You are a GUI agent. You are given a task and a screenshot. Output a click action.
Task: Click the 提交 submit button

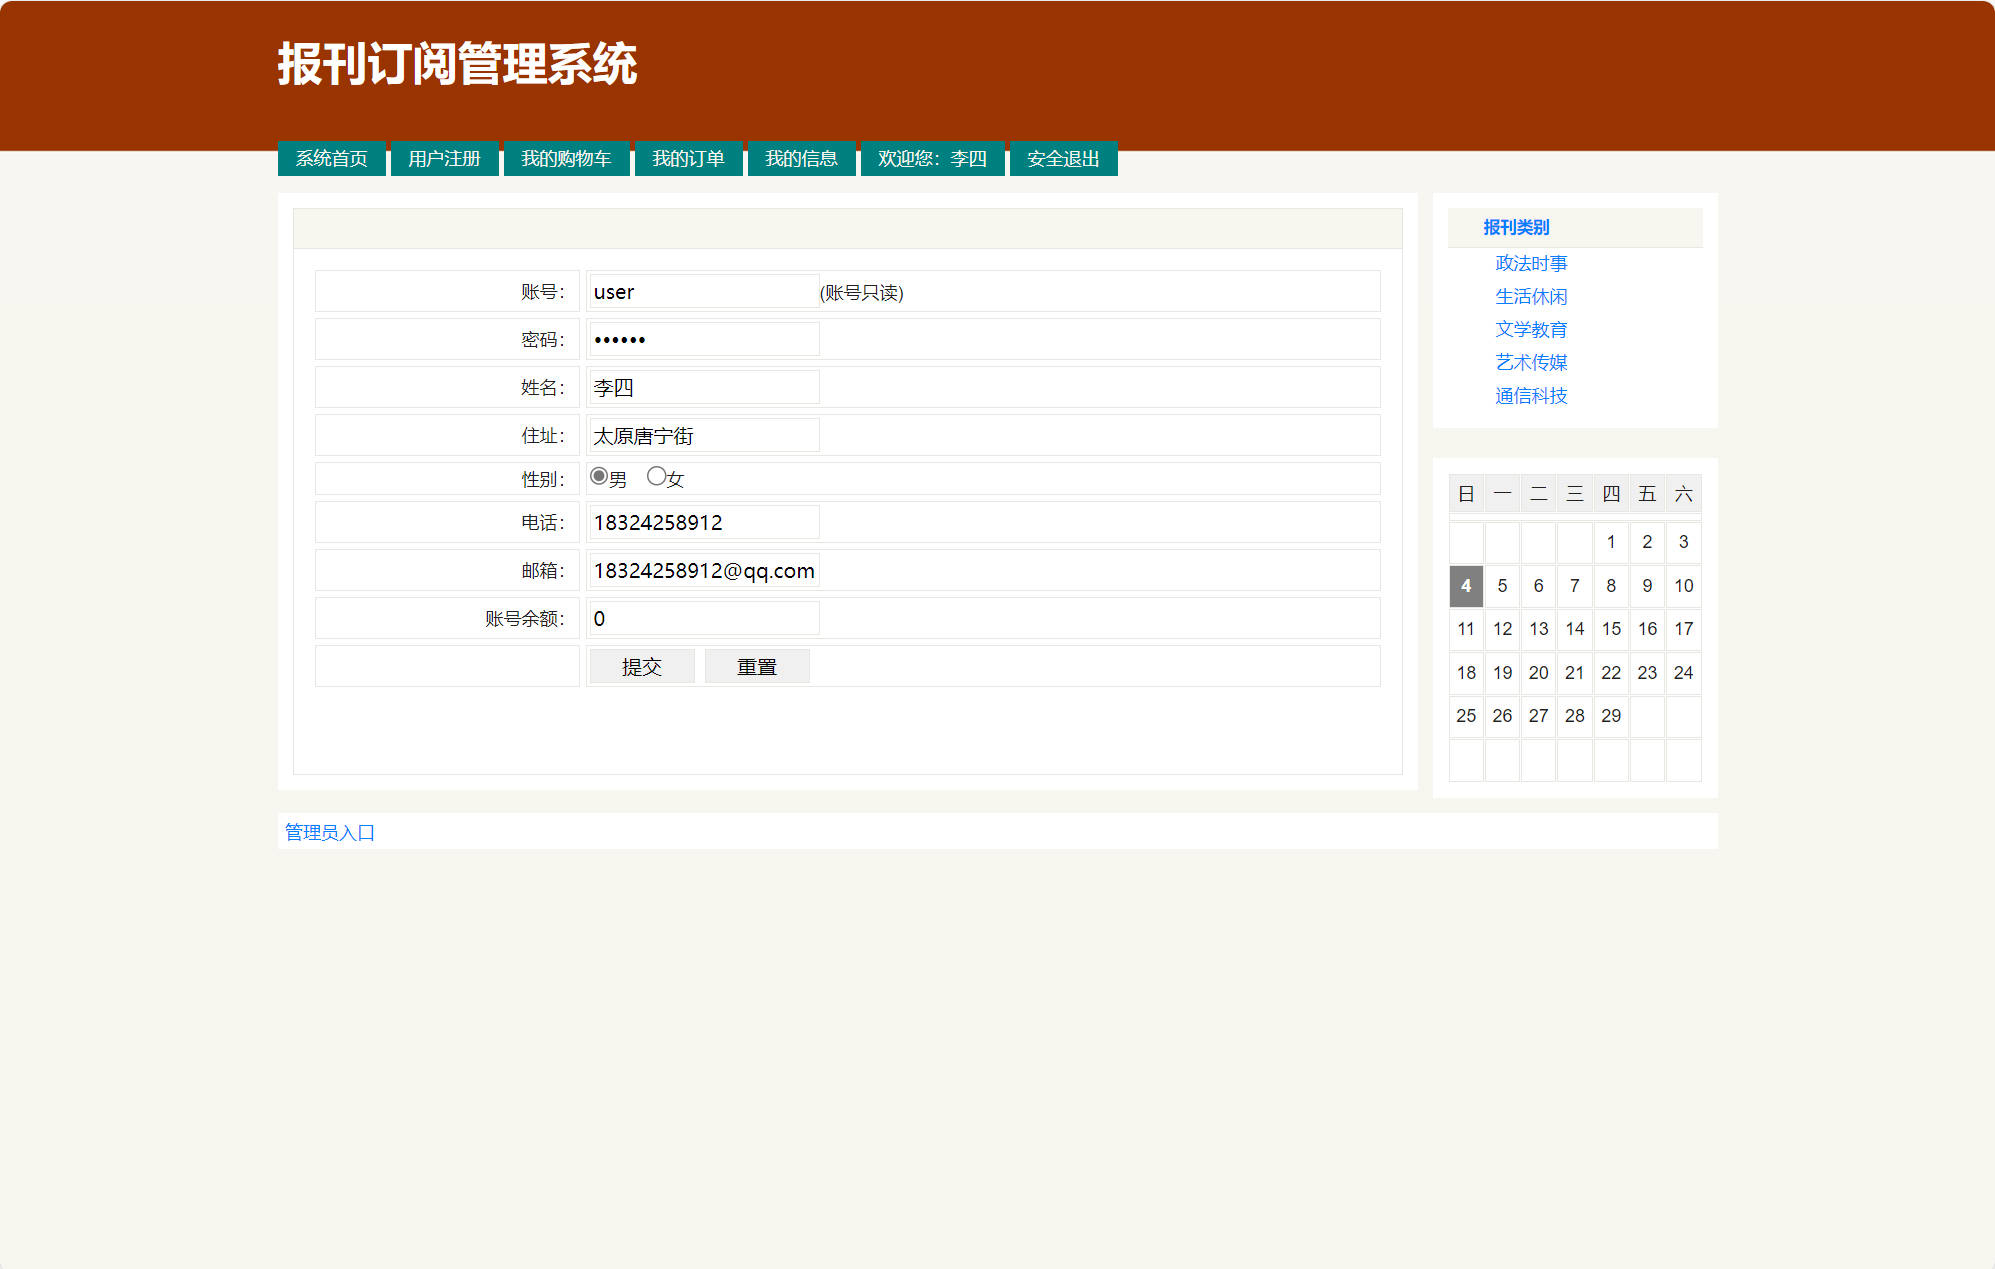[641, 666]
